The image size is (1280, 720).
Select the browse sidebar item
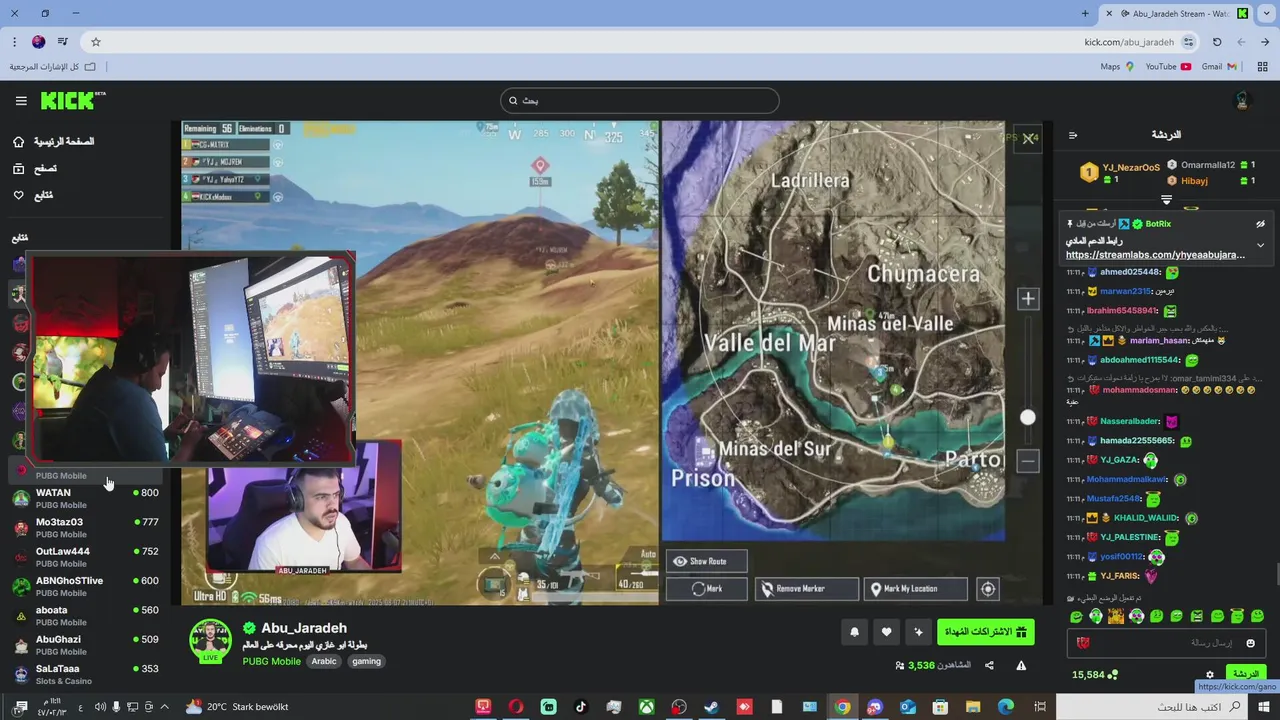coord(35,169)
